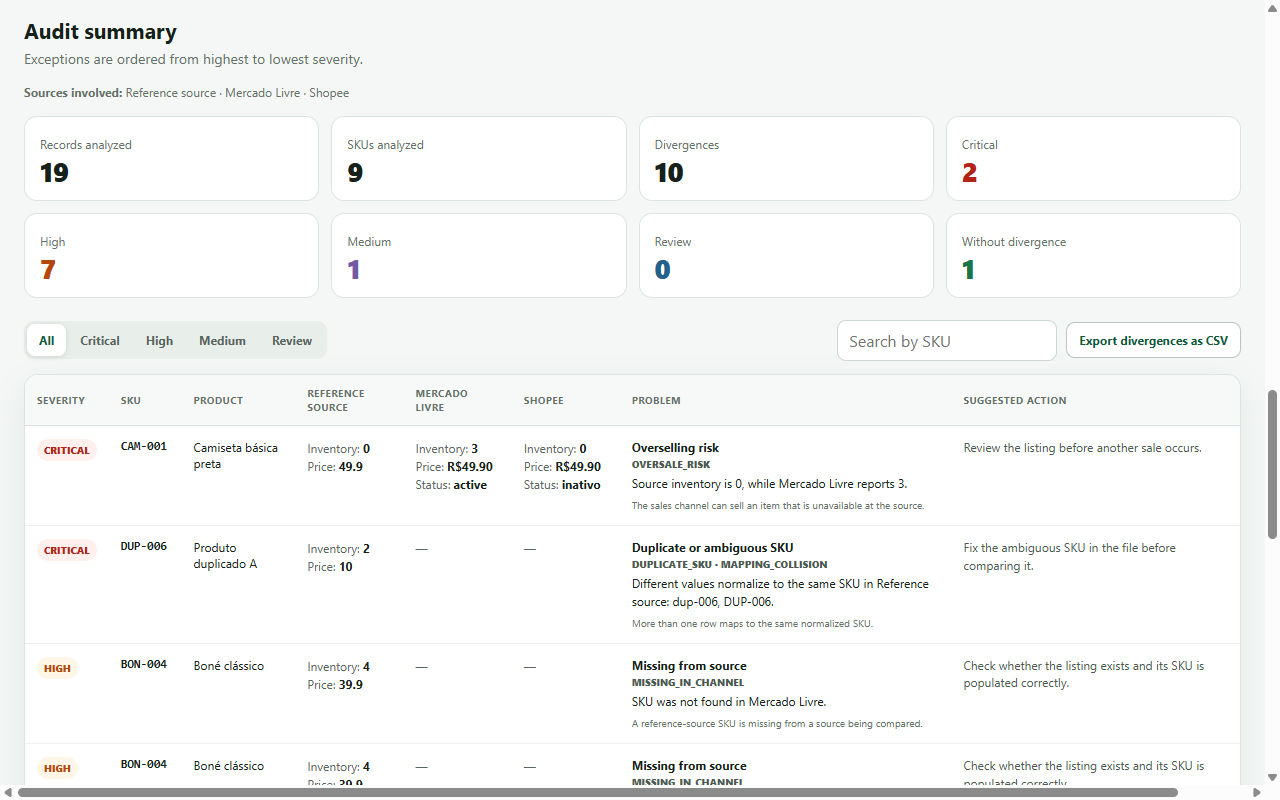Click 'Source inventory is 0' description
1280x800 pixels.
(769, 484)
